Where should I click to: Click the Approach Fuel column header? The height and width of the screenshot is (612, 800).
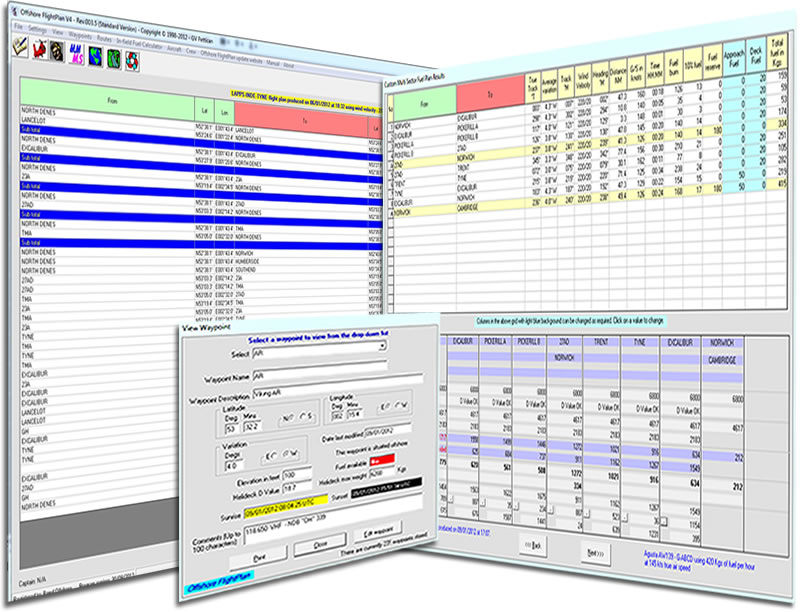tap(734, 59)
